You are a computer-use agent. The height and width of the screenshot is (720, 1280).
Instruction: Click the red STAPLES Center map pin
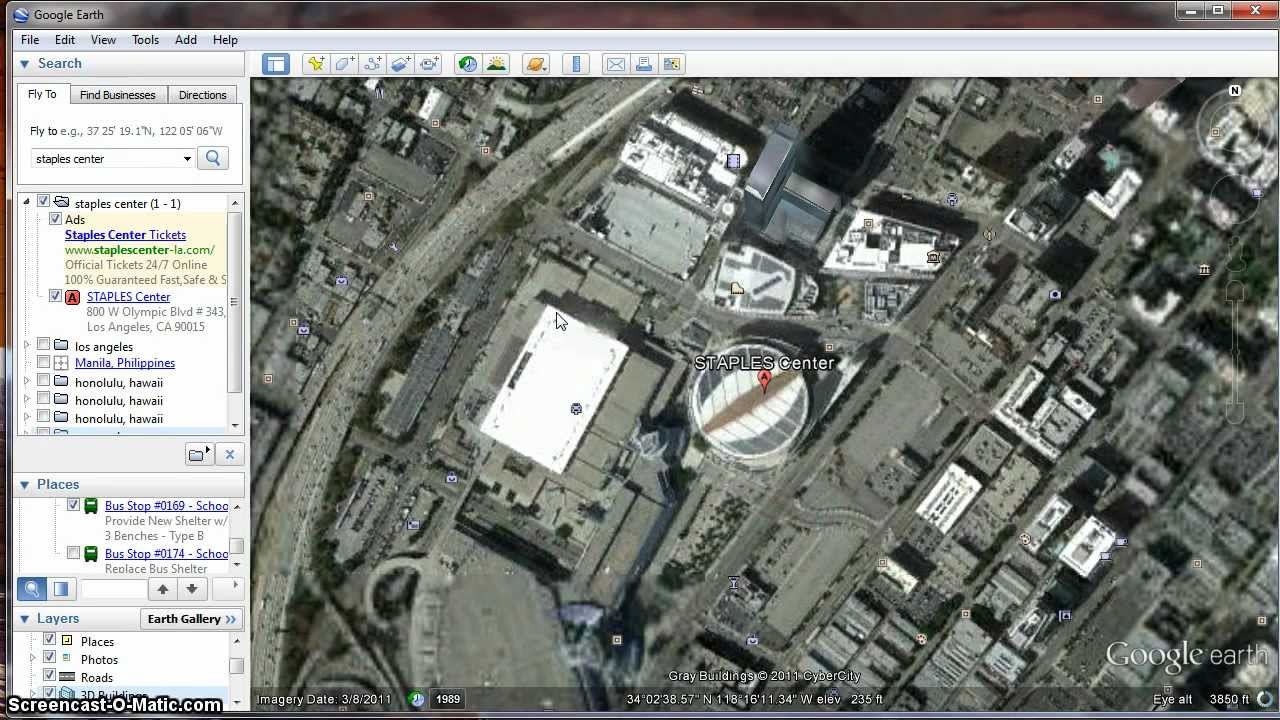click(x=765, y=381)
